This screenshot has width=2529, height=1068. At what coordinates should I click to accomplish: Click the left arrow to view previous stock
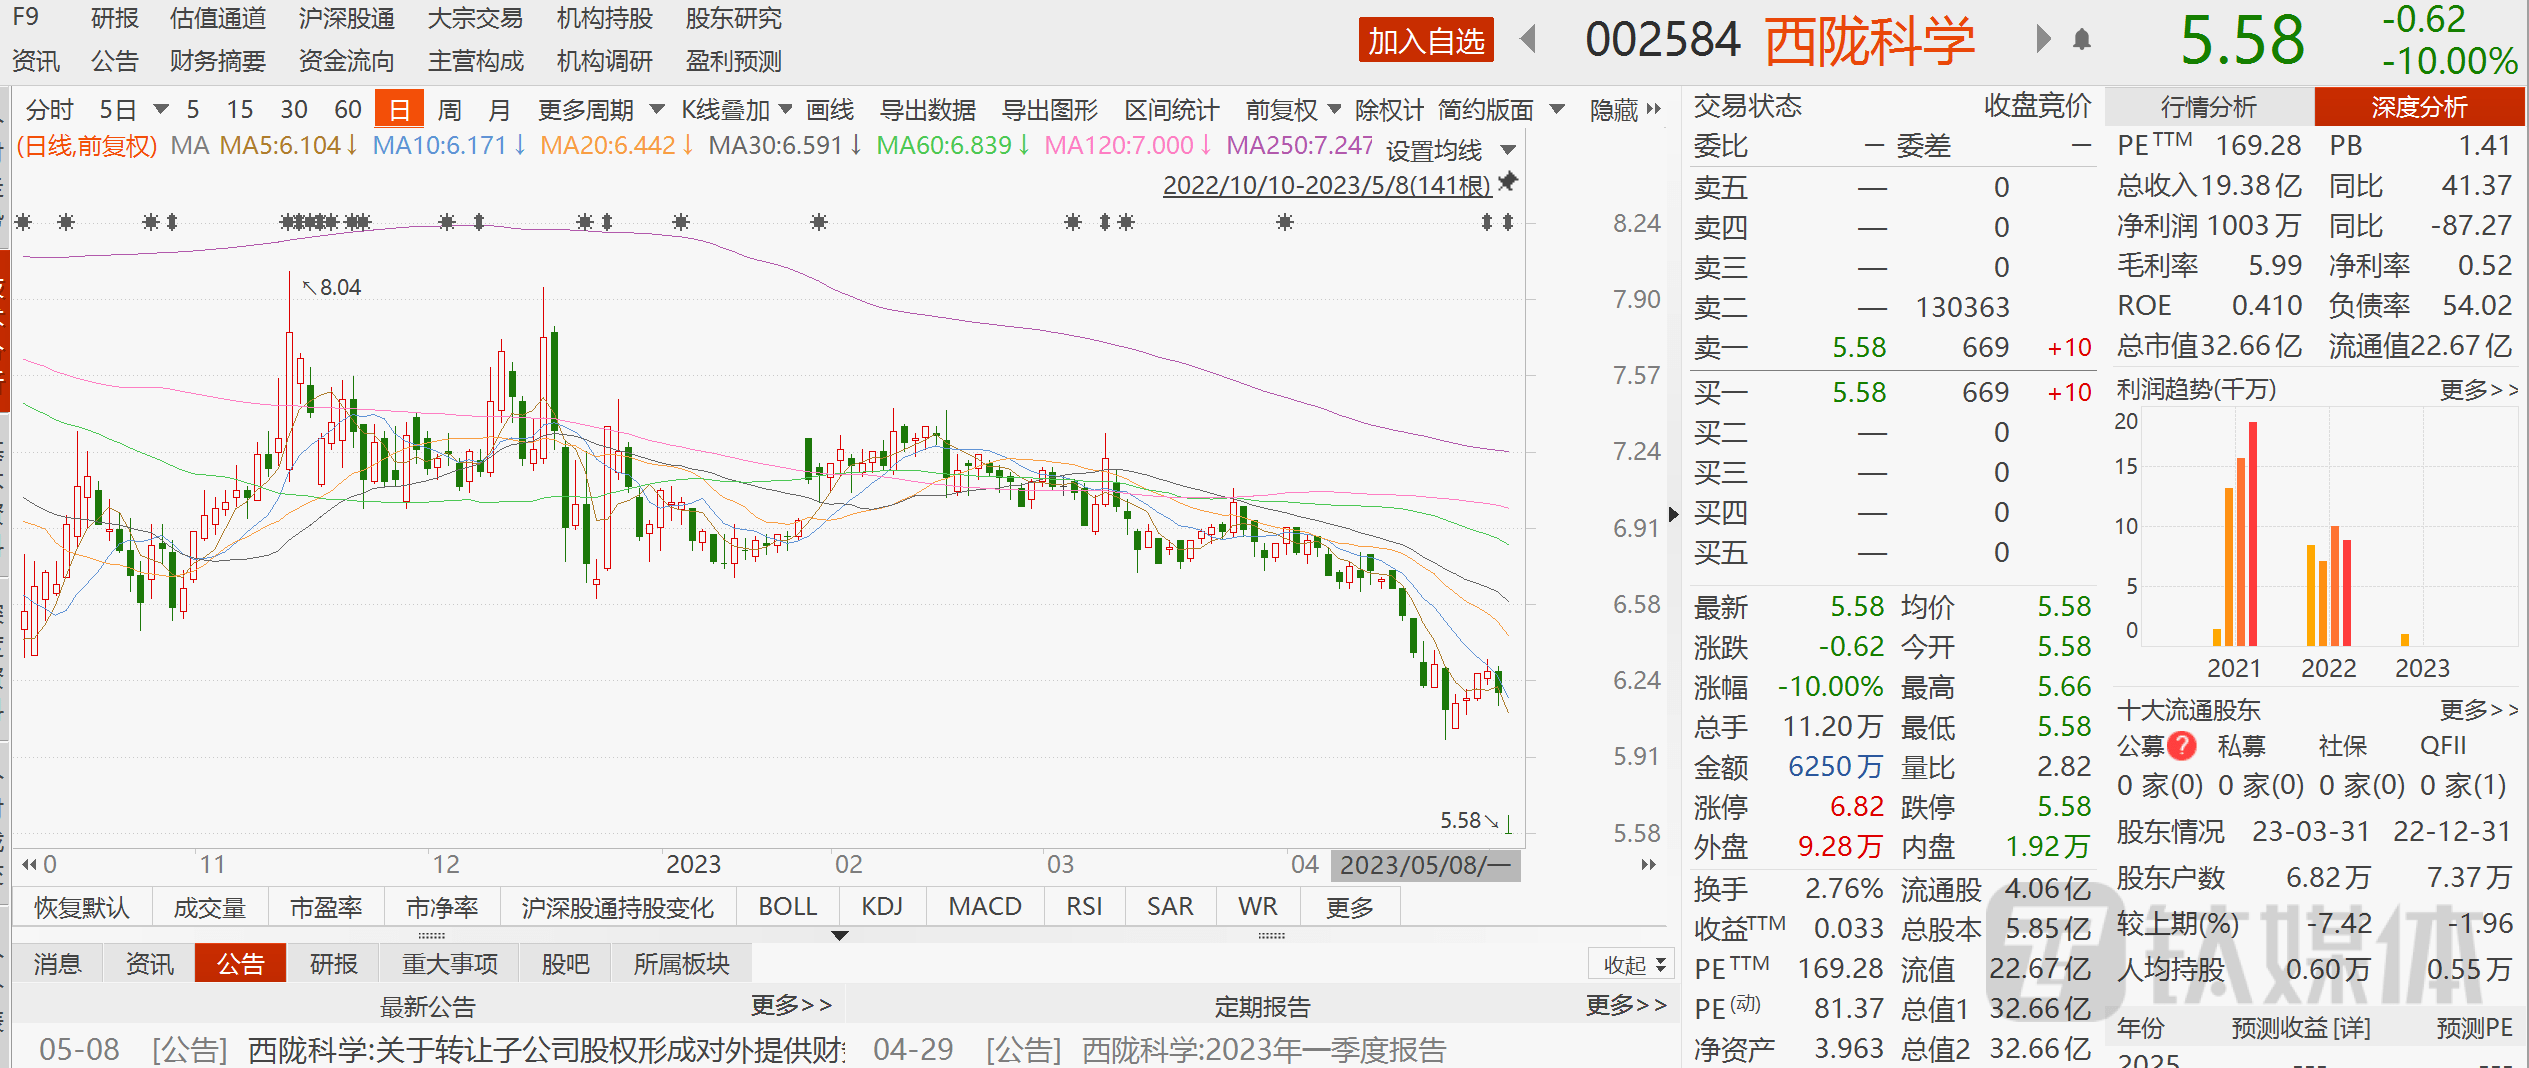point(1529,40)
